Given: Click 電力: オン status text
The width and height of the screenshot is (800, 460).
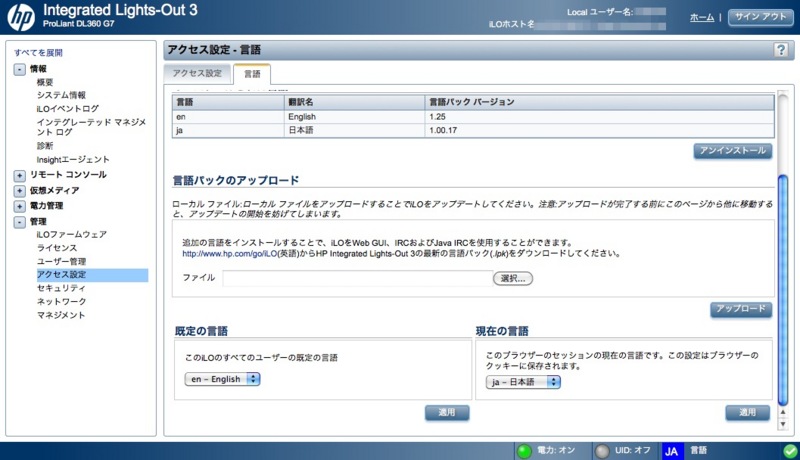Looking at the screenshot, I should (x=556, y=450).
